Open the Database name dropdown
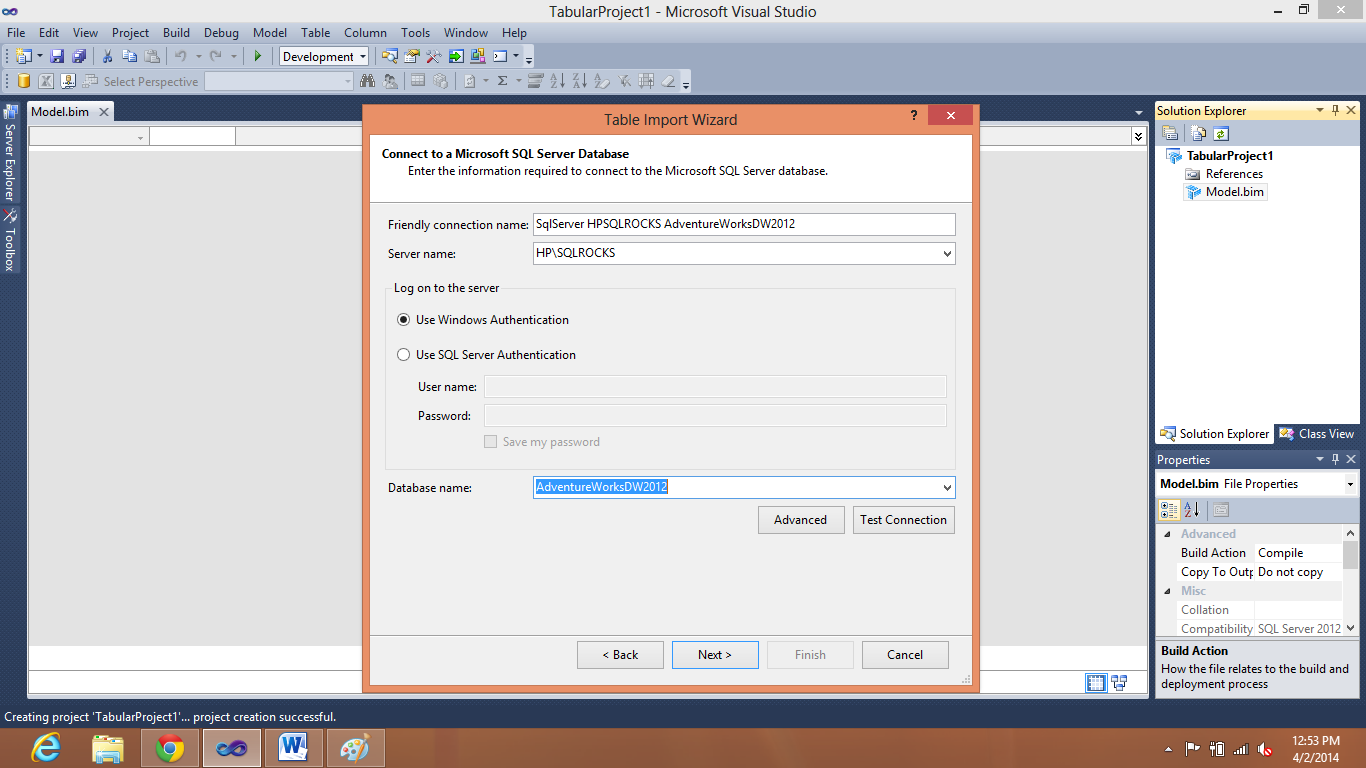Screen dimensions: 1366x768 click(x=947, y=488)
